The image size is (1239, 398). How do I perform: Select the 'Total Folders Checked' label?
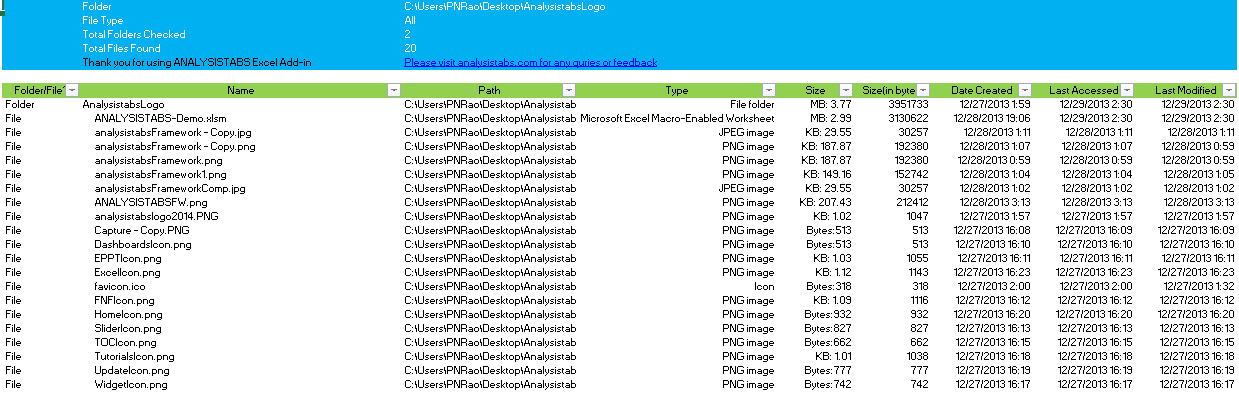(133, 34)
